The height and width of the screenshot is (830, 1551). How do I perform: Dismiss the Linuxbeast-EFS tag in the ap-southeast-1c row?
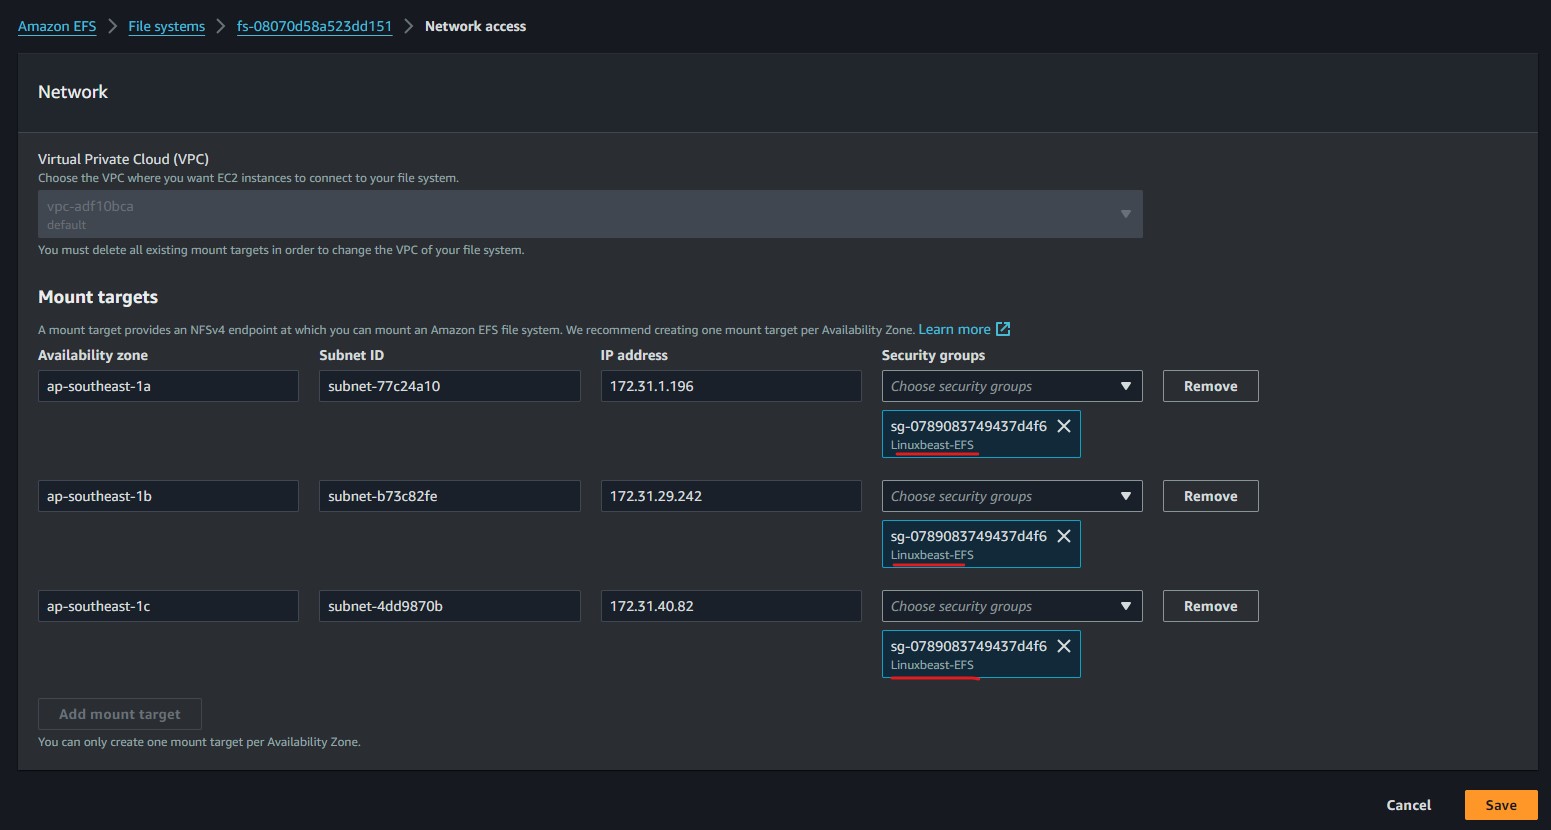(x=1062, y=645)
